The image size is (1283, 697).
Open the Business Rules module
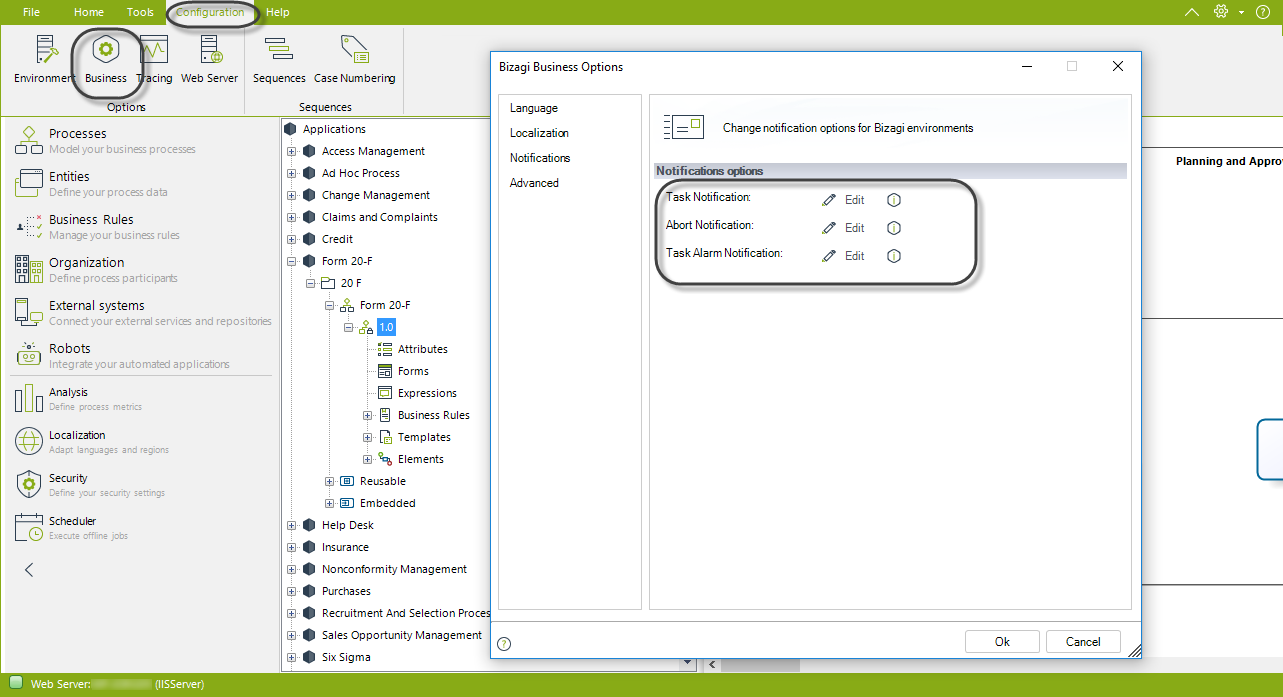coord(142,226)
